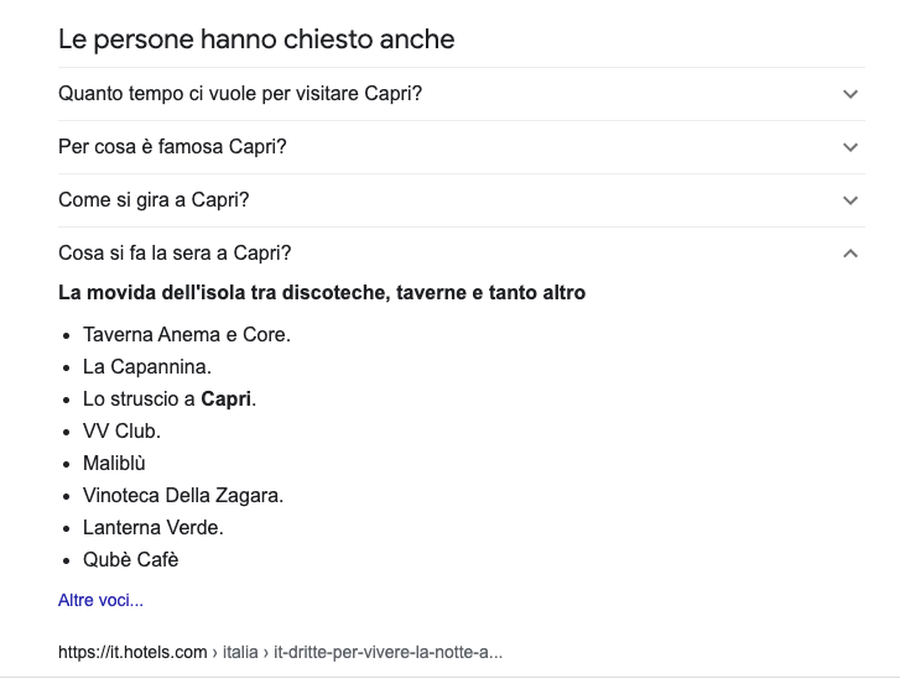Click the 'Lanterna Verde' list entry
The width and height of the screenshot is (900, 684).
[153, 527]
